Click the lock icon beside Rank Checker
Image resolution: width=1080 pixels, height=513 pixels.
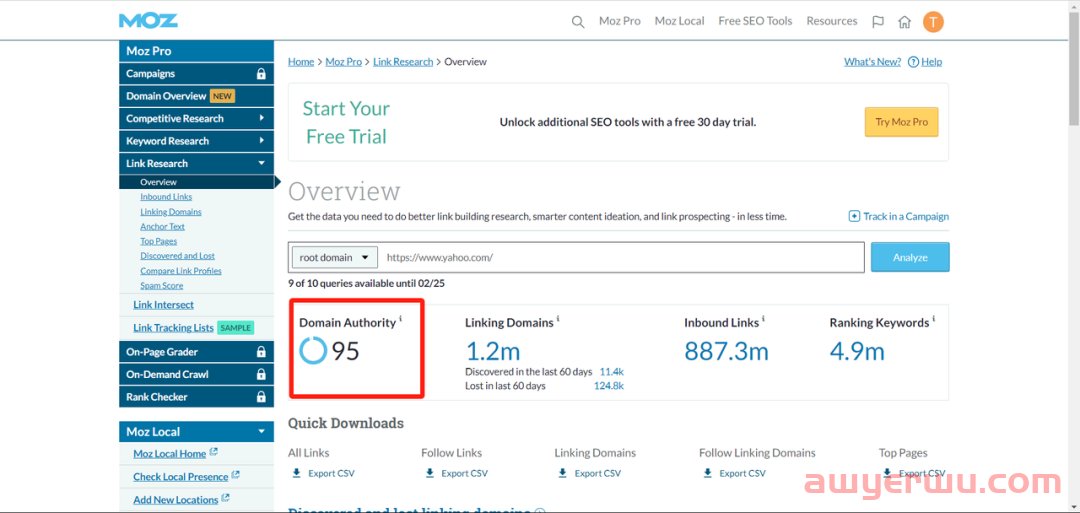click(x=261, y=397)
